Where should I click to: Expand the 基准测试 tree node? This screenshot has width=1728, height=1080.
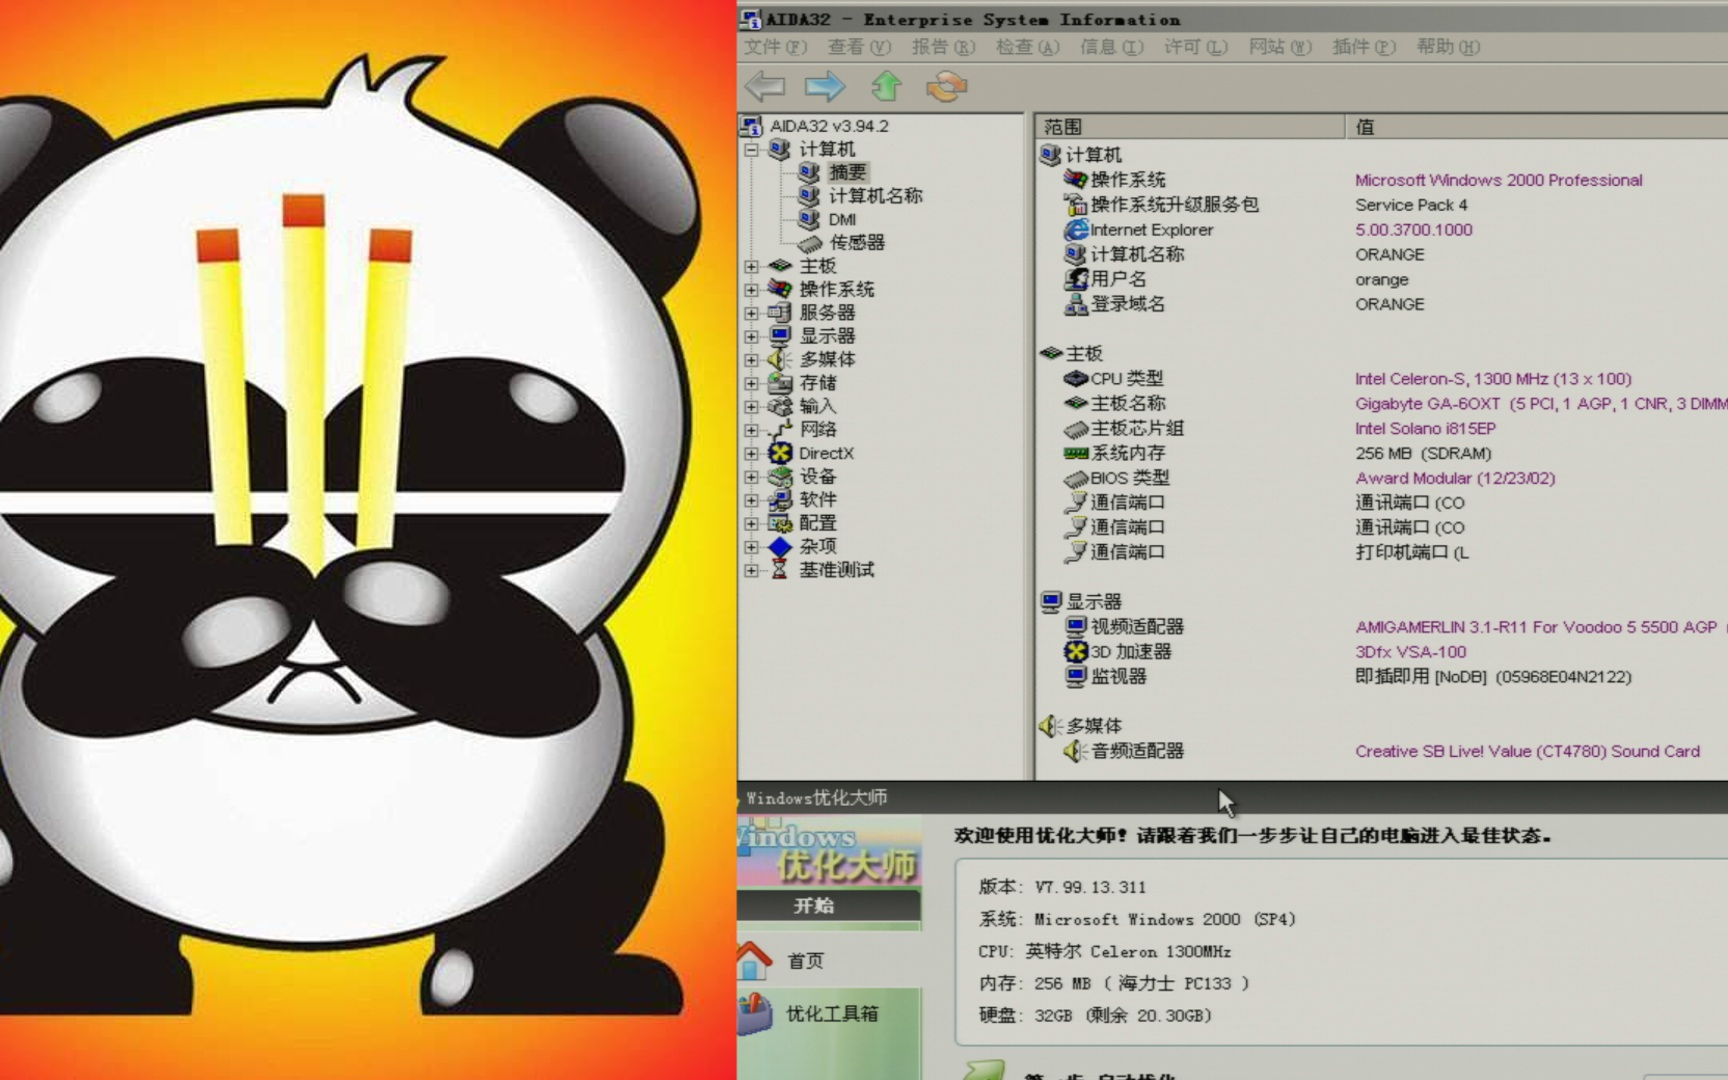[x=751, y=570]
